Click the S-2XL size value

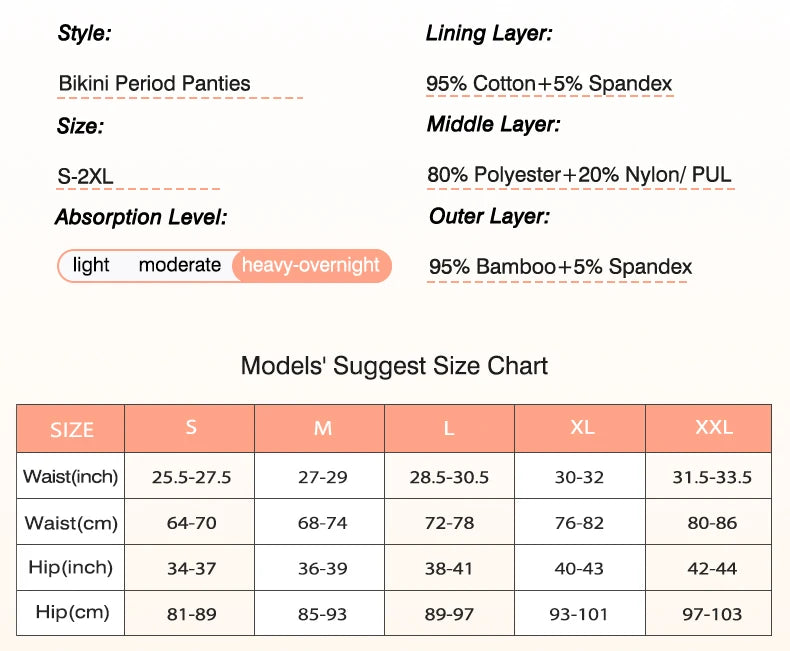pyautogui.click(x=86, y=177)
